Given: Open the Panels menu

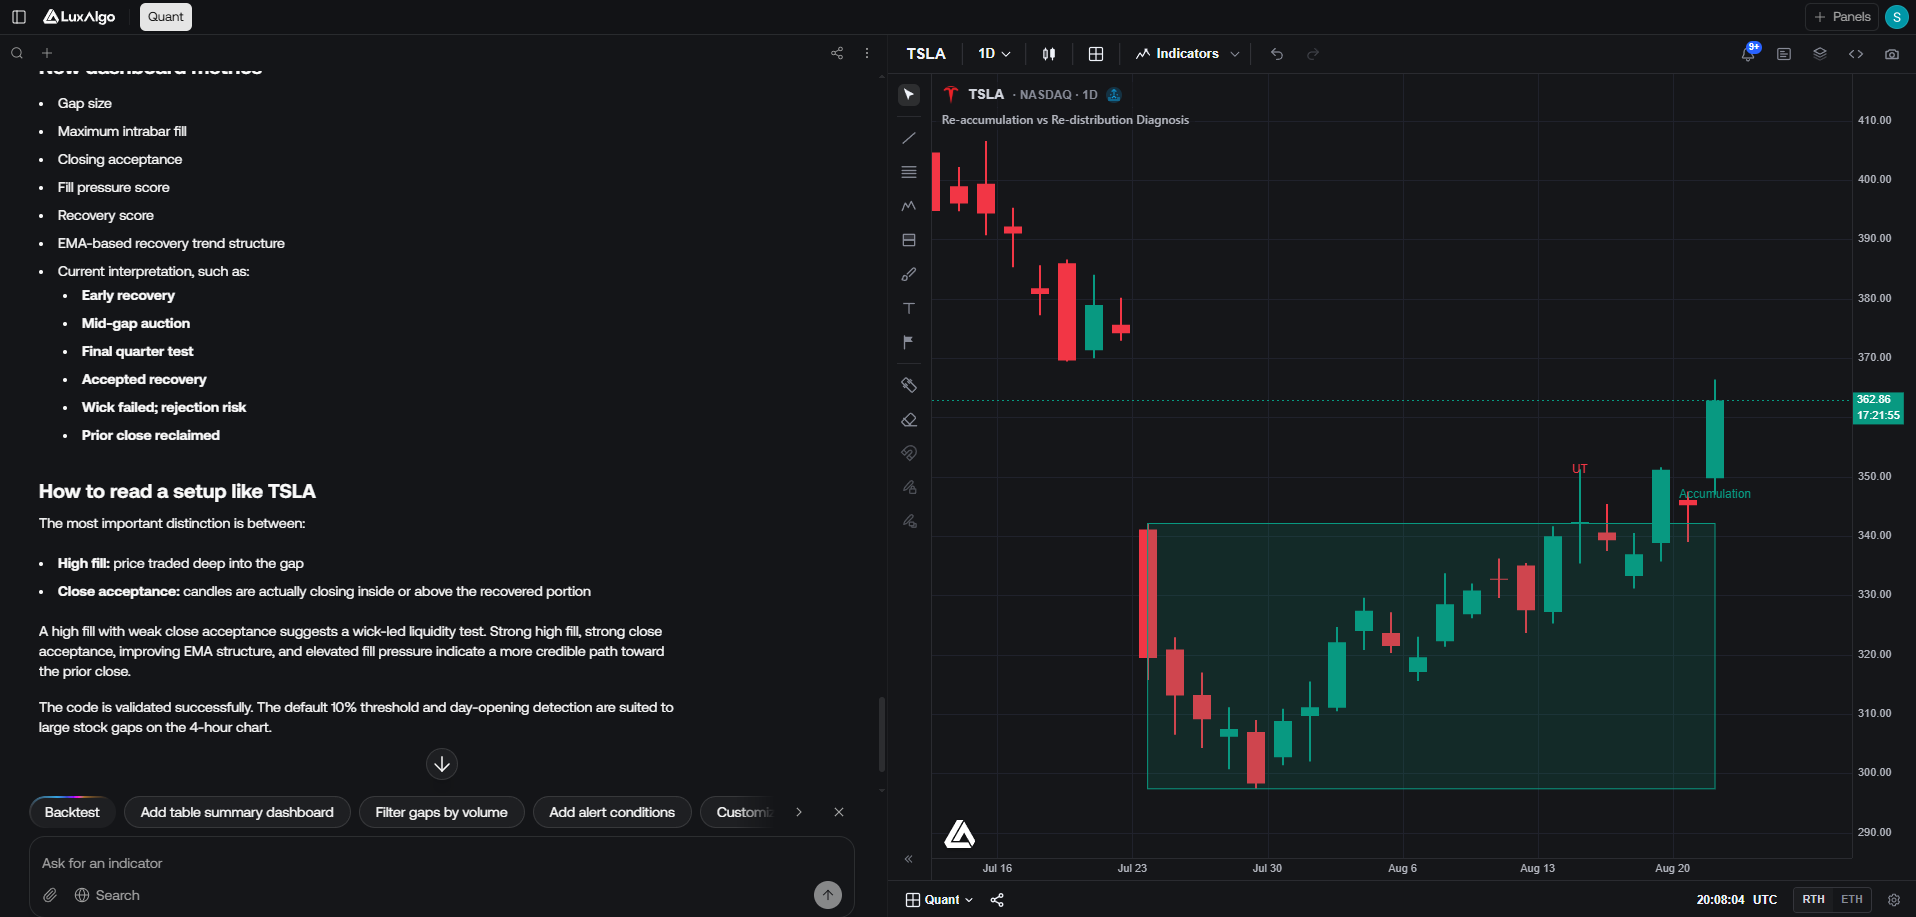Looking at the screenshot, I should pyautogui.click(x=1841, y=17).
